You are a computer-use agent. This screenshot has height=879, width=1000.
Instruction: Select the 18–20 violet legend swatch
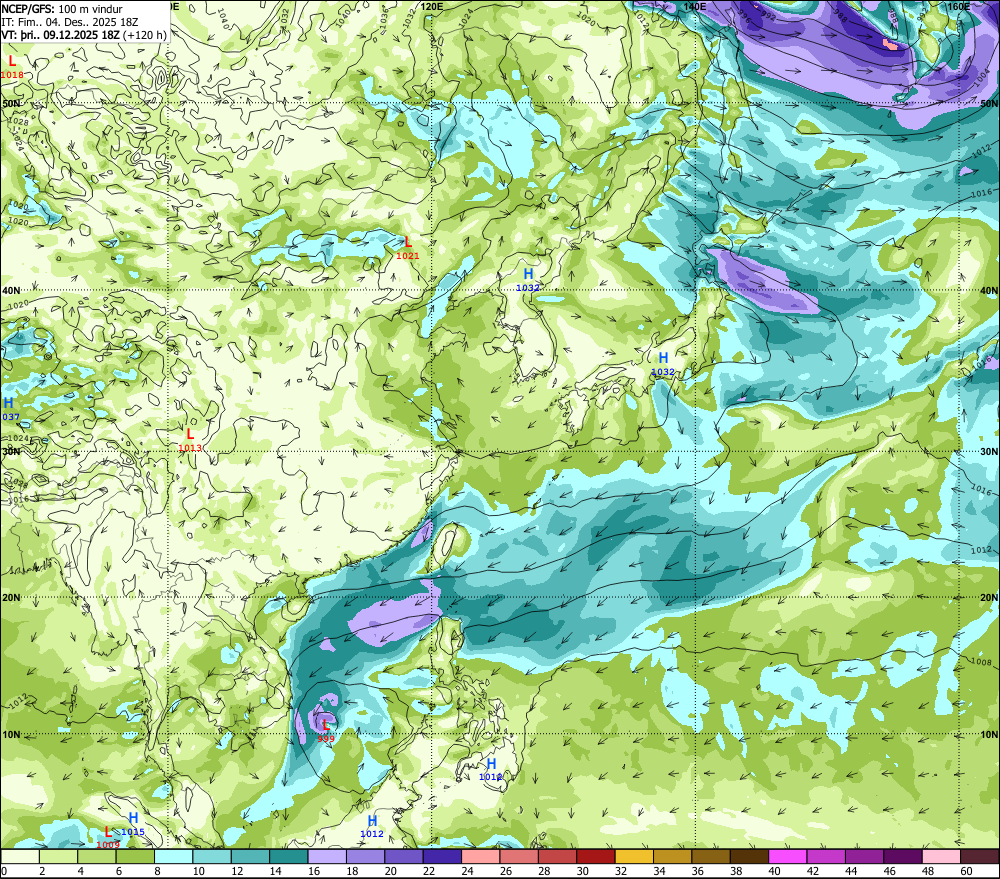pos(365,856)
